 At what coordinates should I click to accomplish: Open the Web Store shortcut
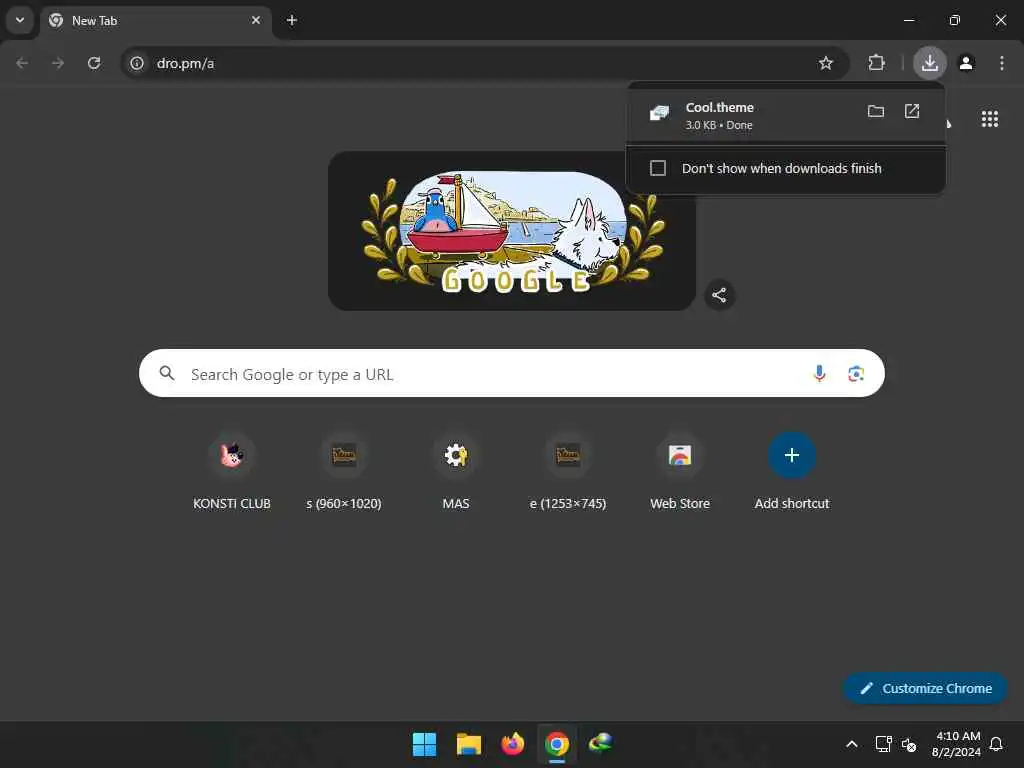pyautogui.click(x=680, y=473)
